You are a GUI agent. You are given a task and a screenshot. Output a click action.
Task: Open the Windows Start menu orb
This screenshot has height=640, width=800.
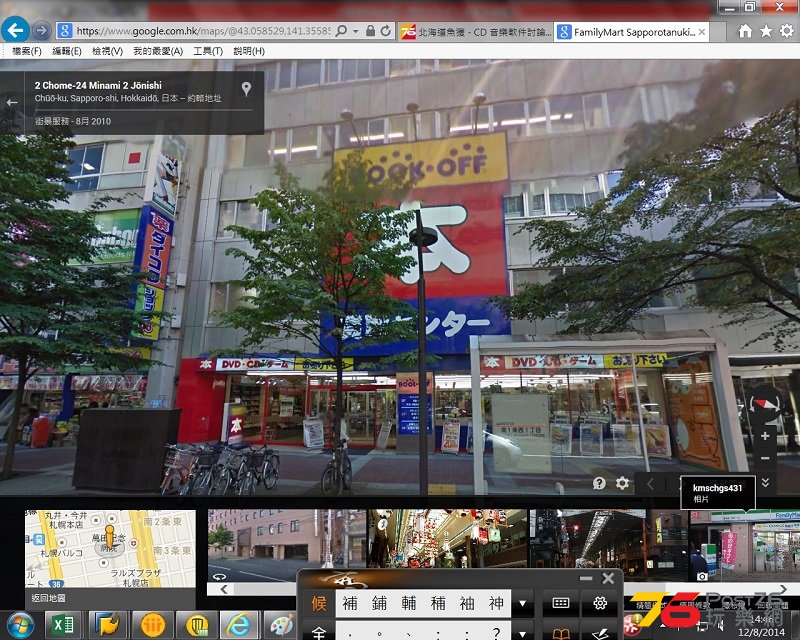point(19,624)
